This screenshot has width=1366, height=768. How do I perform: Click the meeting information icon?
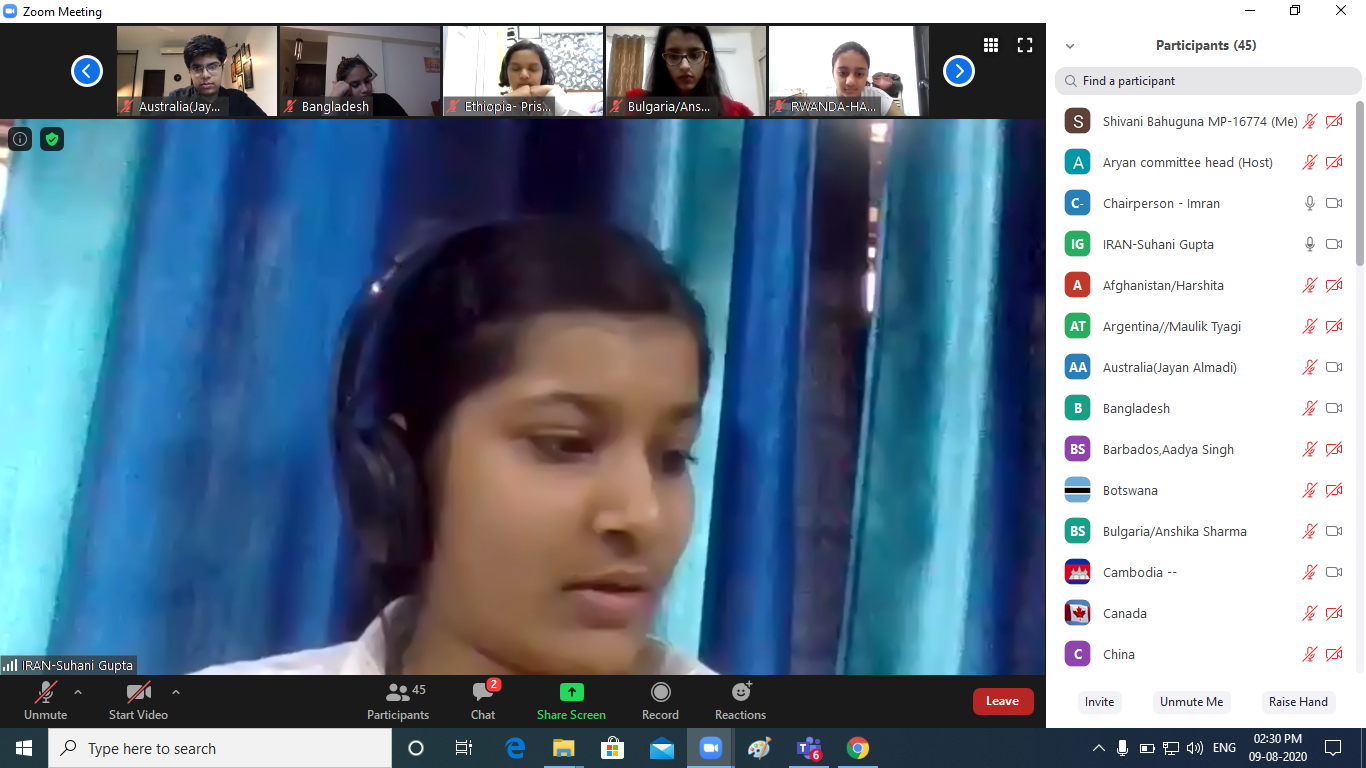pos(20,139)
